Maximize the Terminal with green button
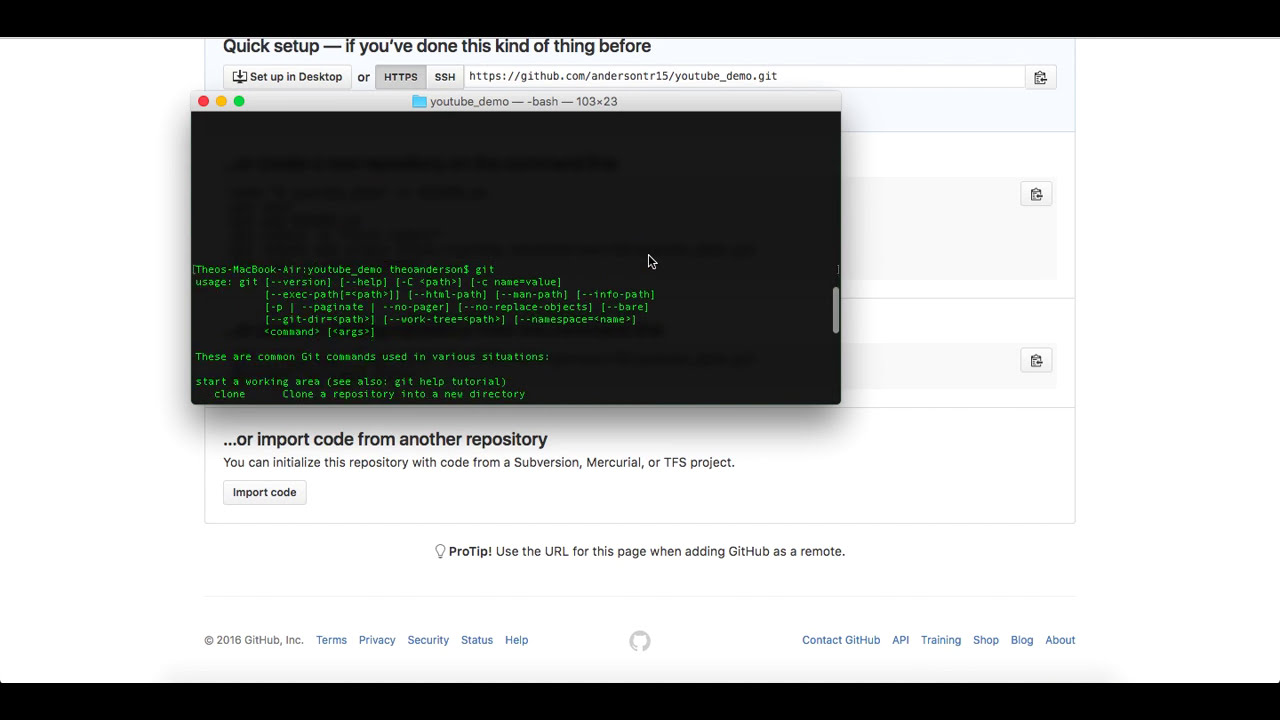 pyautogui.click(x=239, y=101)
